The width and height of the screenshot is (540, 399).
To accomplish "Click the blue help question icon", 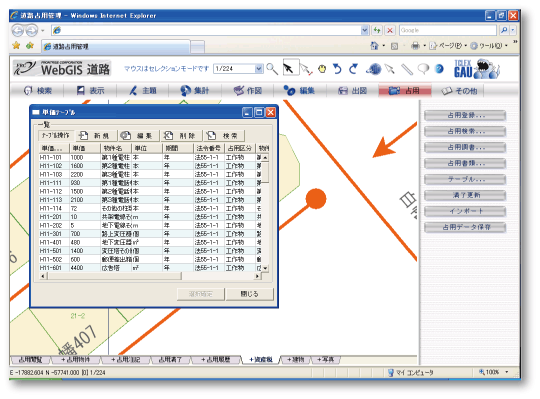I will [439, 69].
